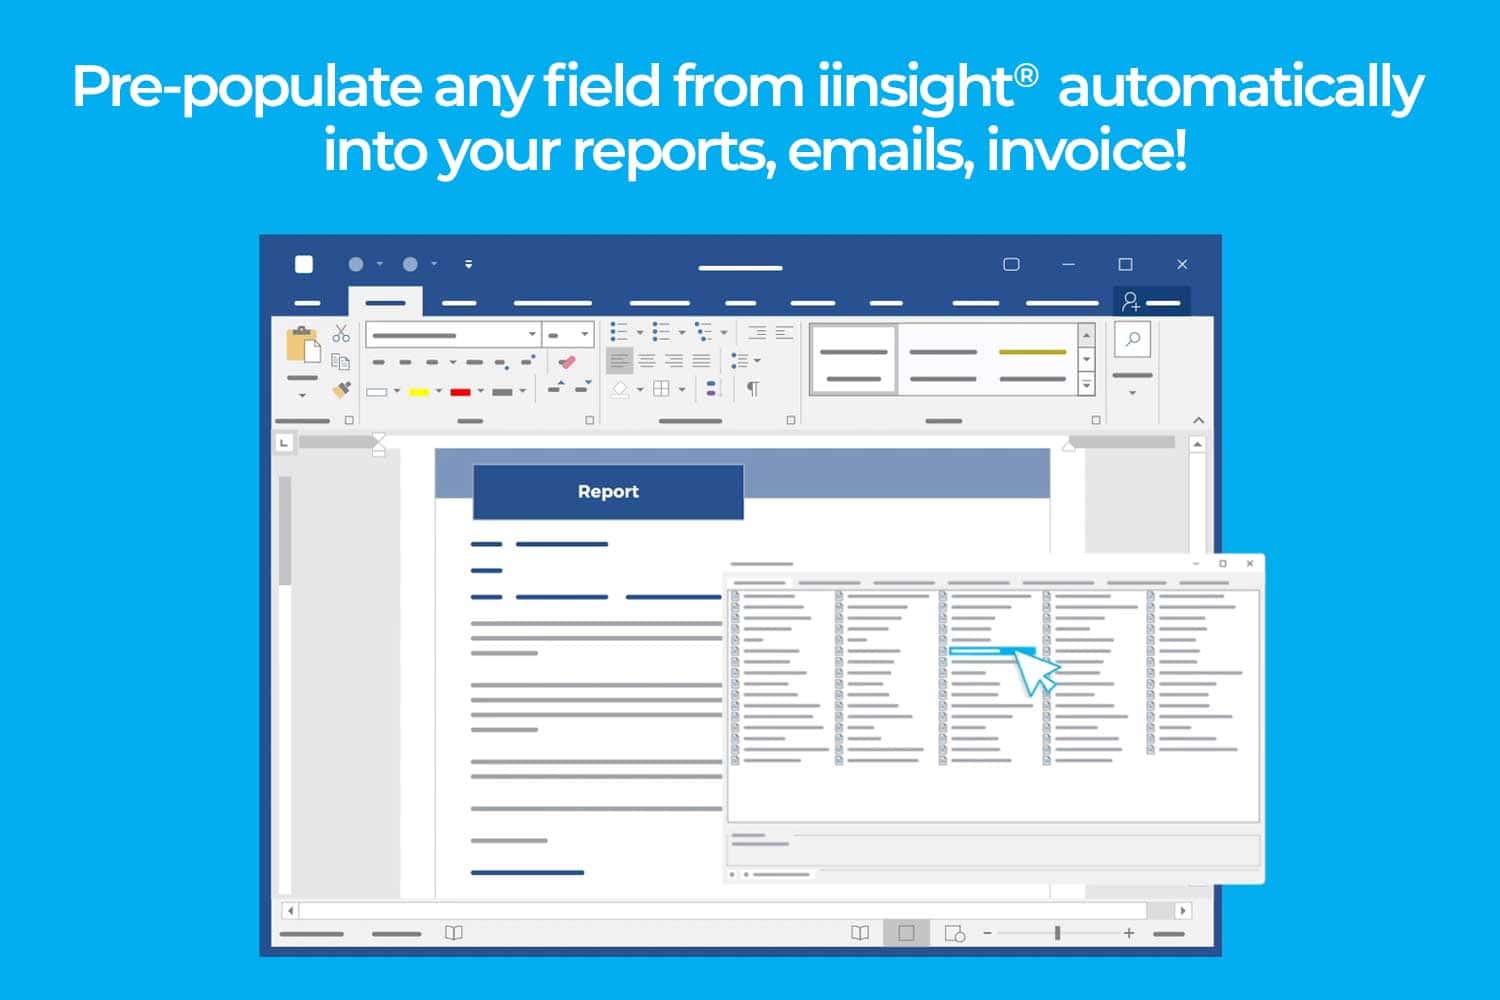Toggle the highlighted Align Left button
Image resolution: width=1500 pixels, height=1000 pixels.
pos(620,360)
